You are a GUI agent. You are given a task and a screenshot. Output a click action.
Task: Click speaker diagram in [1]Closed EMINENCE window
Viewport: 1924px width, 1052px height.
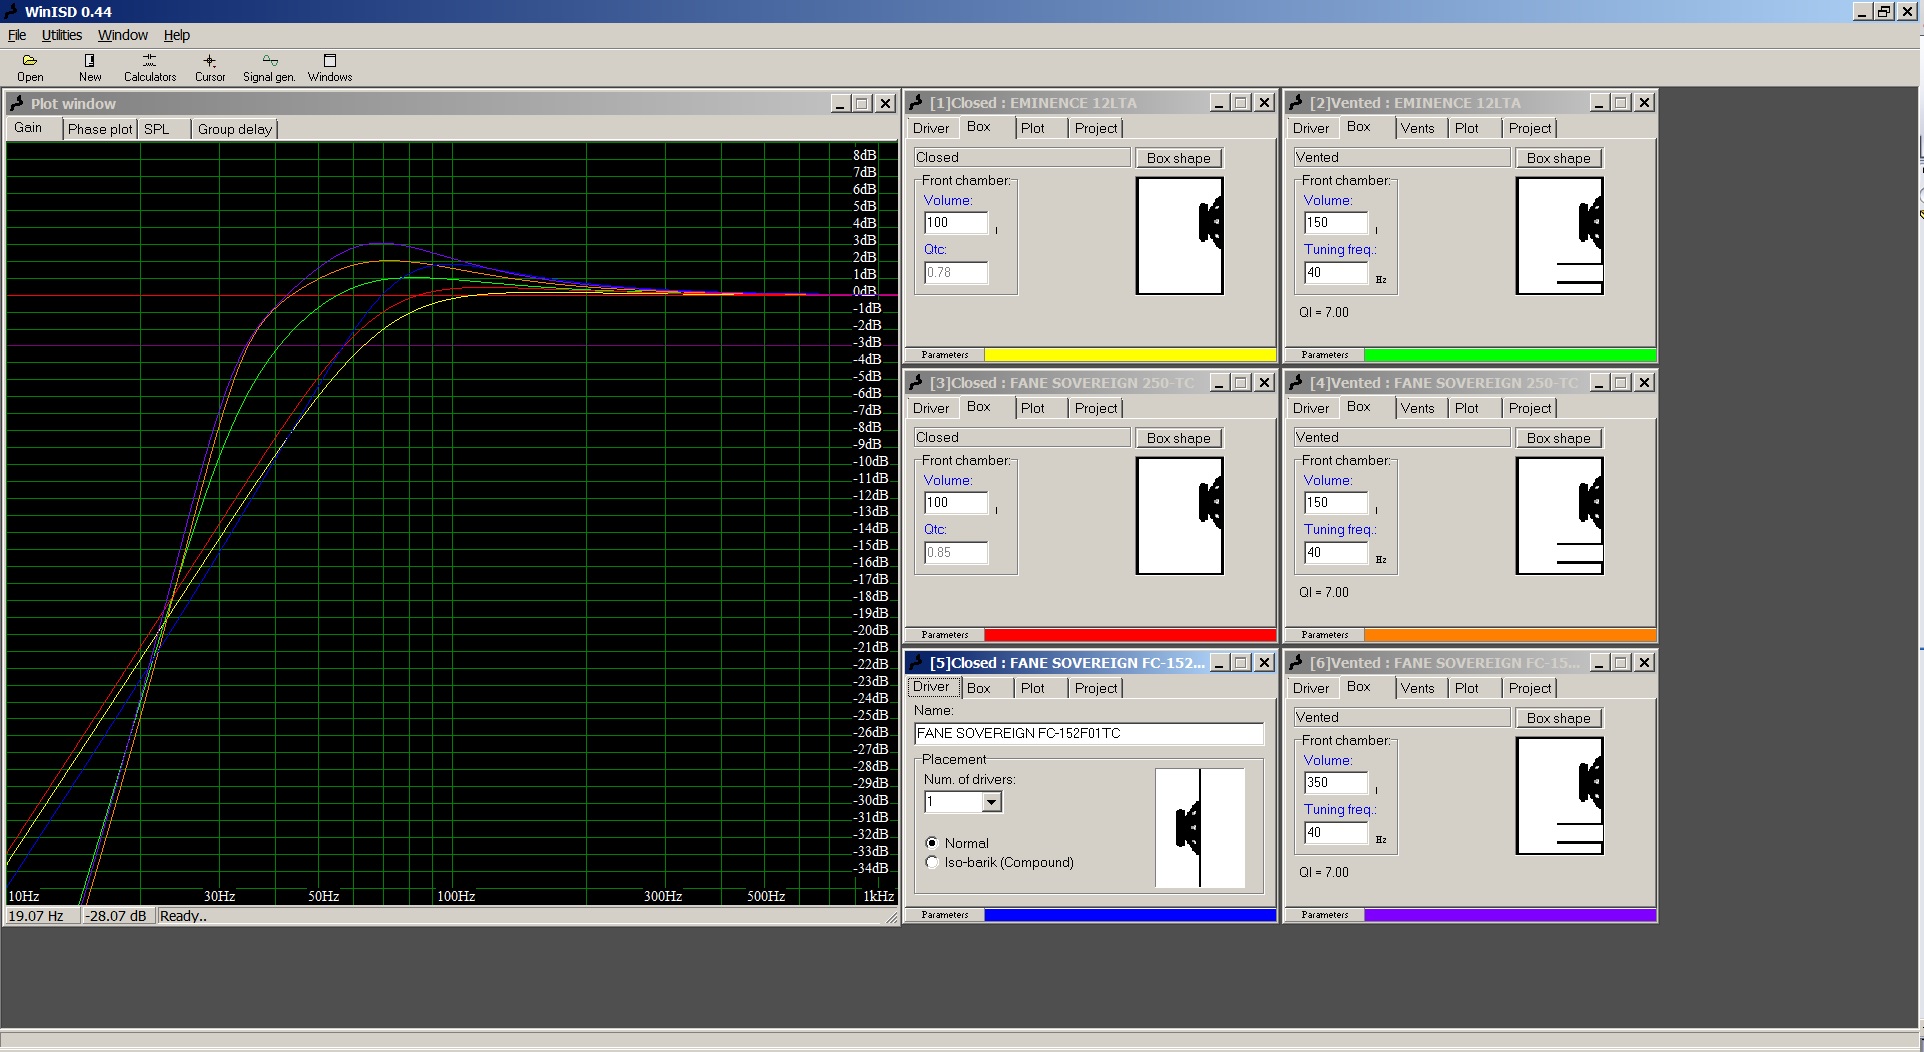(1180, 236)
